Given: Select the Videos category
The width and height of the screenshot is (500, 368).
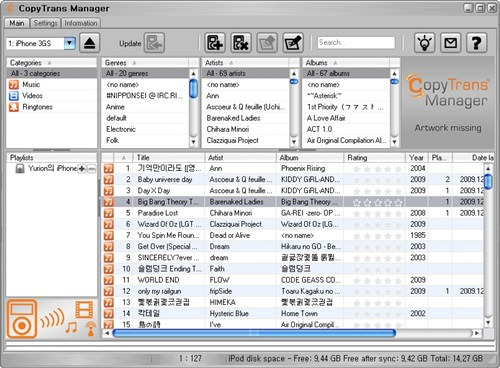Looking at the screenshot, I should click(32, 96).
